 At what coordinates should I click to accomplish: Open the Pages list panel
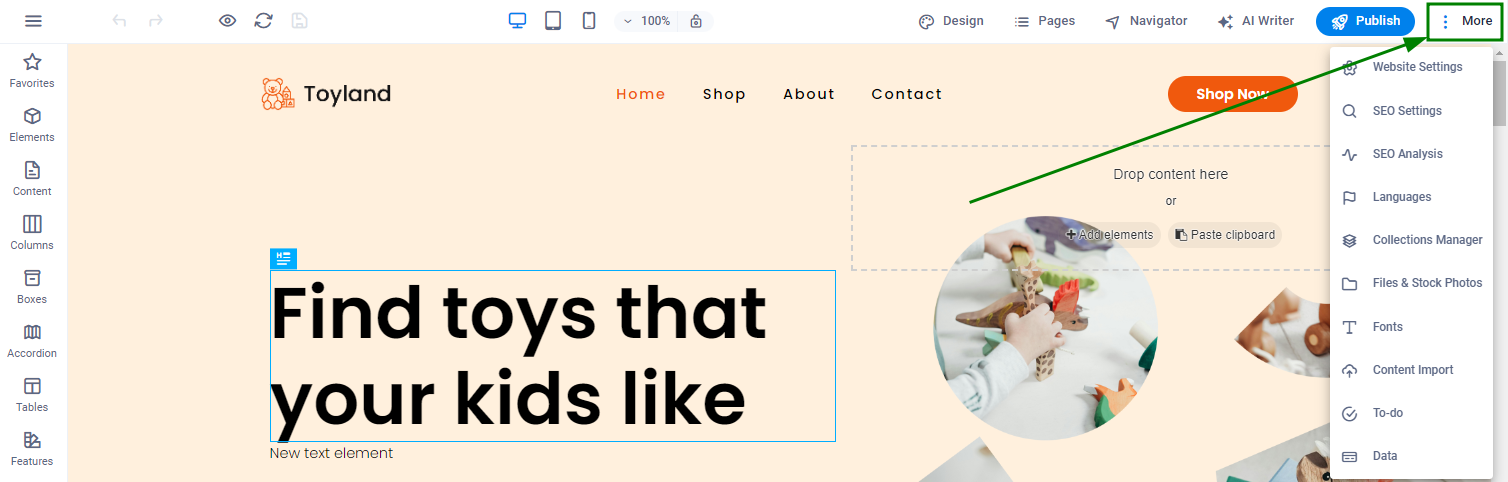1044,21
